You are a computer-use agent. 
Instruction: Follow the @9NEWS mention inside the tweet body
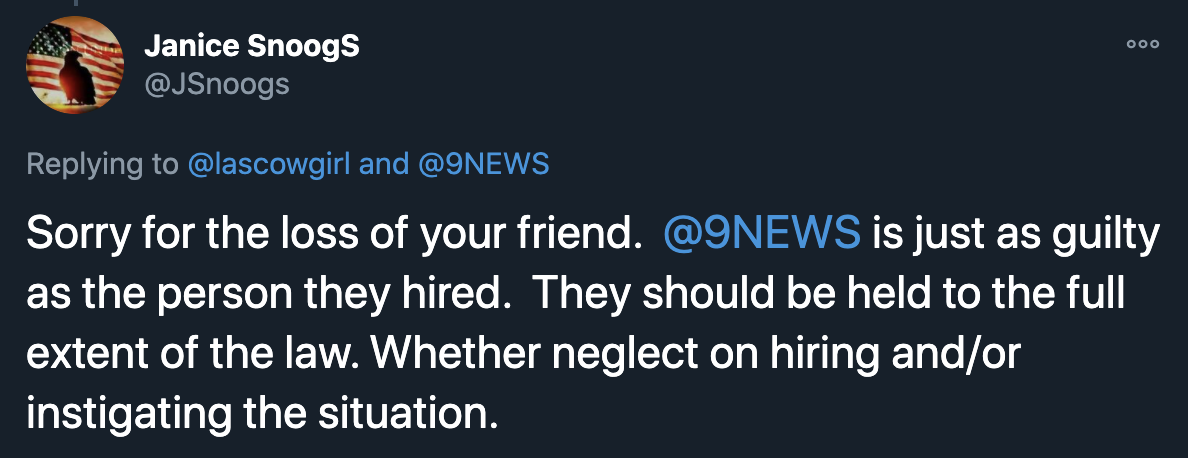761,234
